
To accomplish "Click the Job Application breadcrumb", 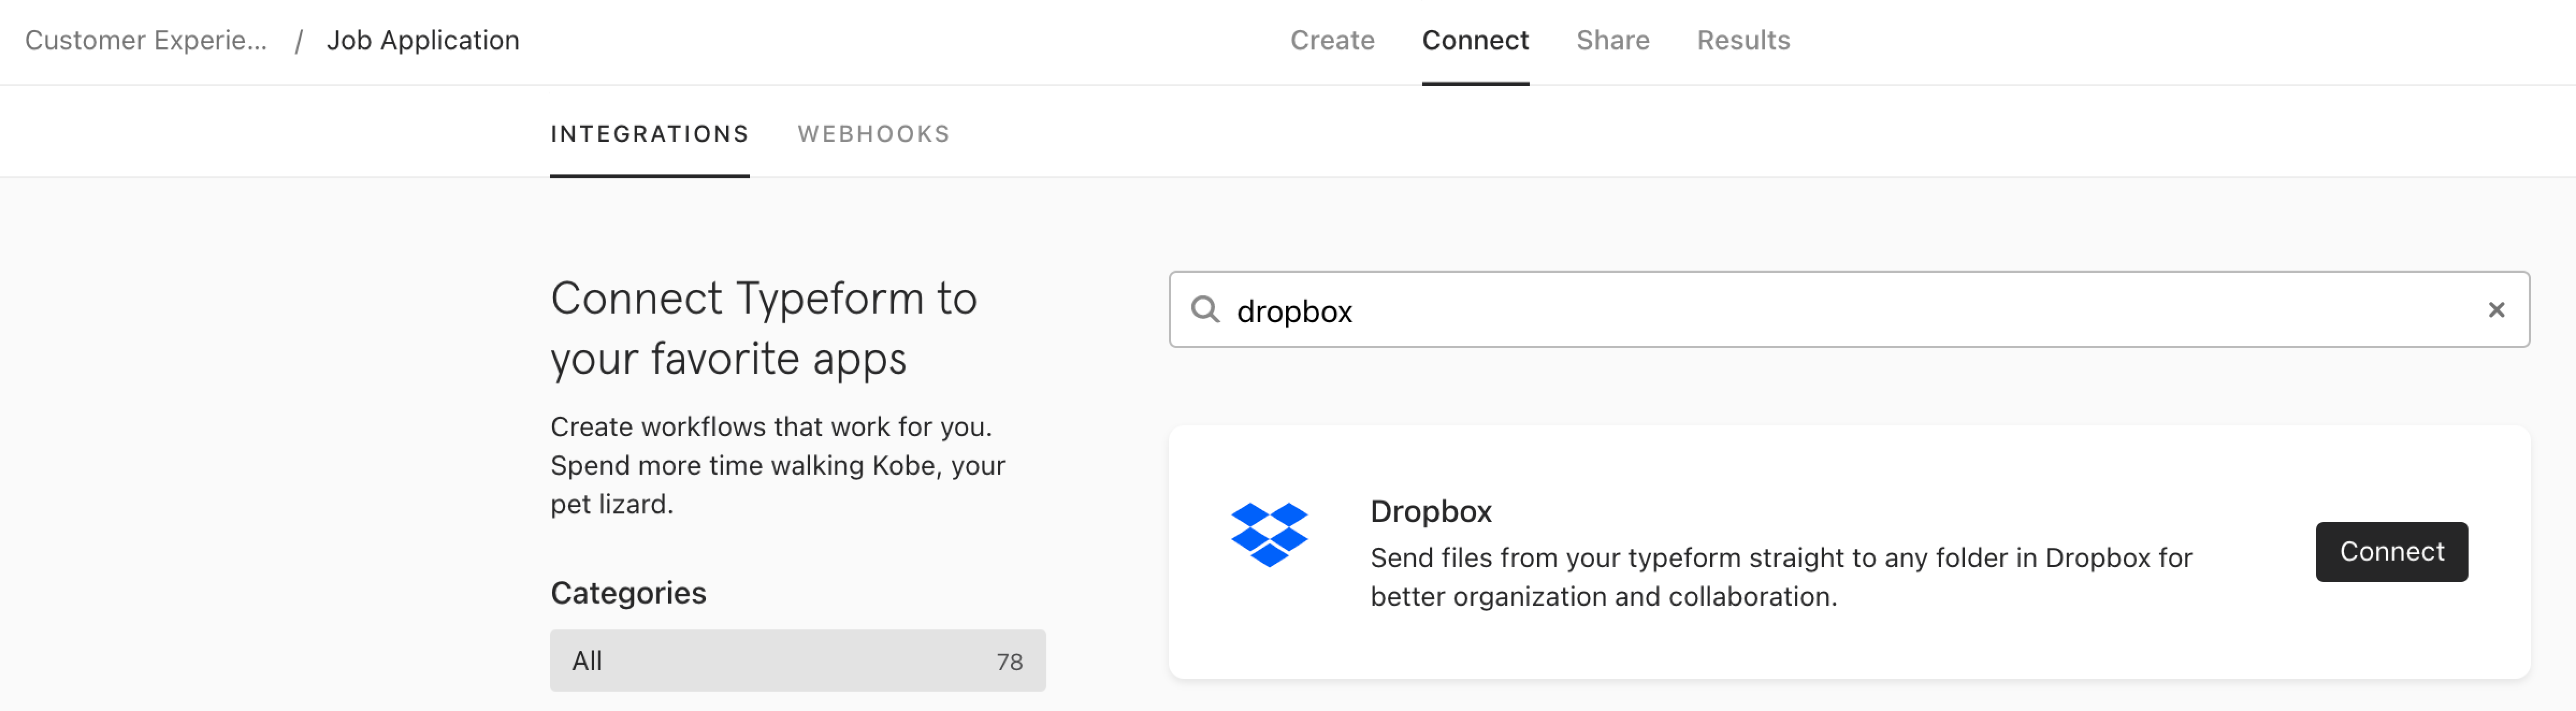I will [x=423, y=40].
